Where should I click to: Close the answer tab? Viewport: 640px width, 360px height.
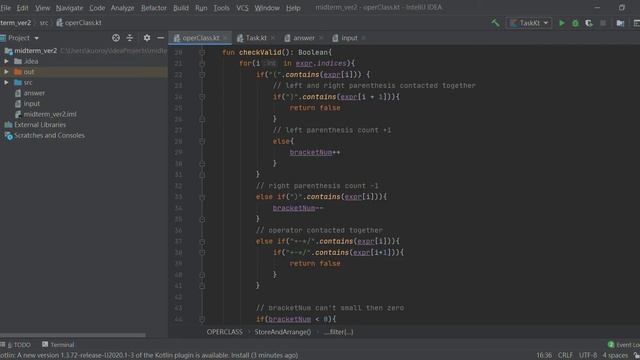tap(321, 38)
